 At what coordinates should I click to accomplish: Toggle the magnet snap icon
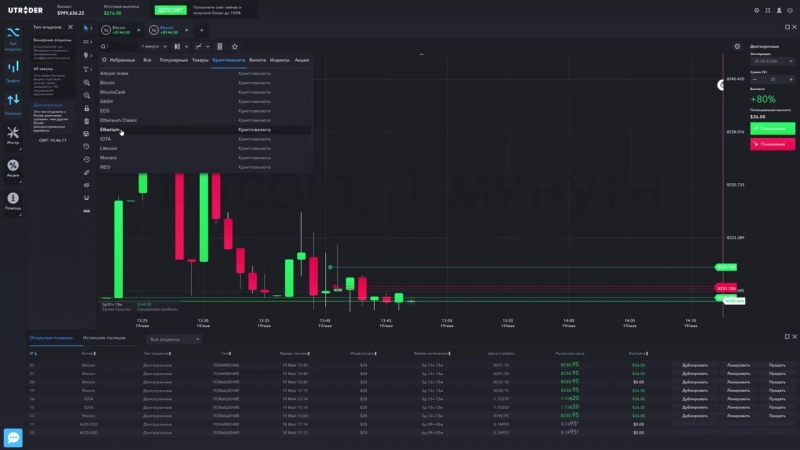pyautogui.click(x=86, y=198)
